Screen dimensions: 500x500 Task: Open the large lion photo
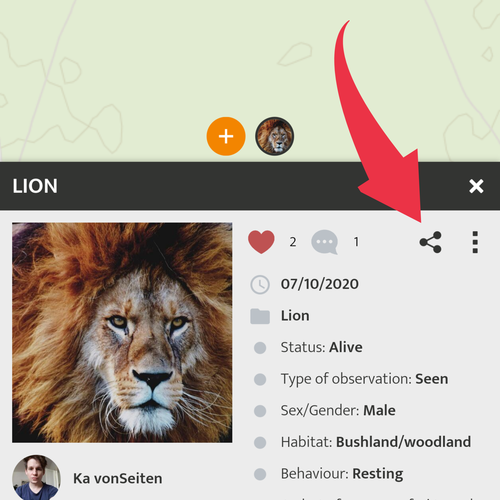[122, 333]
